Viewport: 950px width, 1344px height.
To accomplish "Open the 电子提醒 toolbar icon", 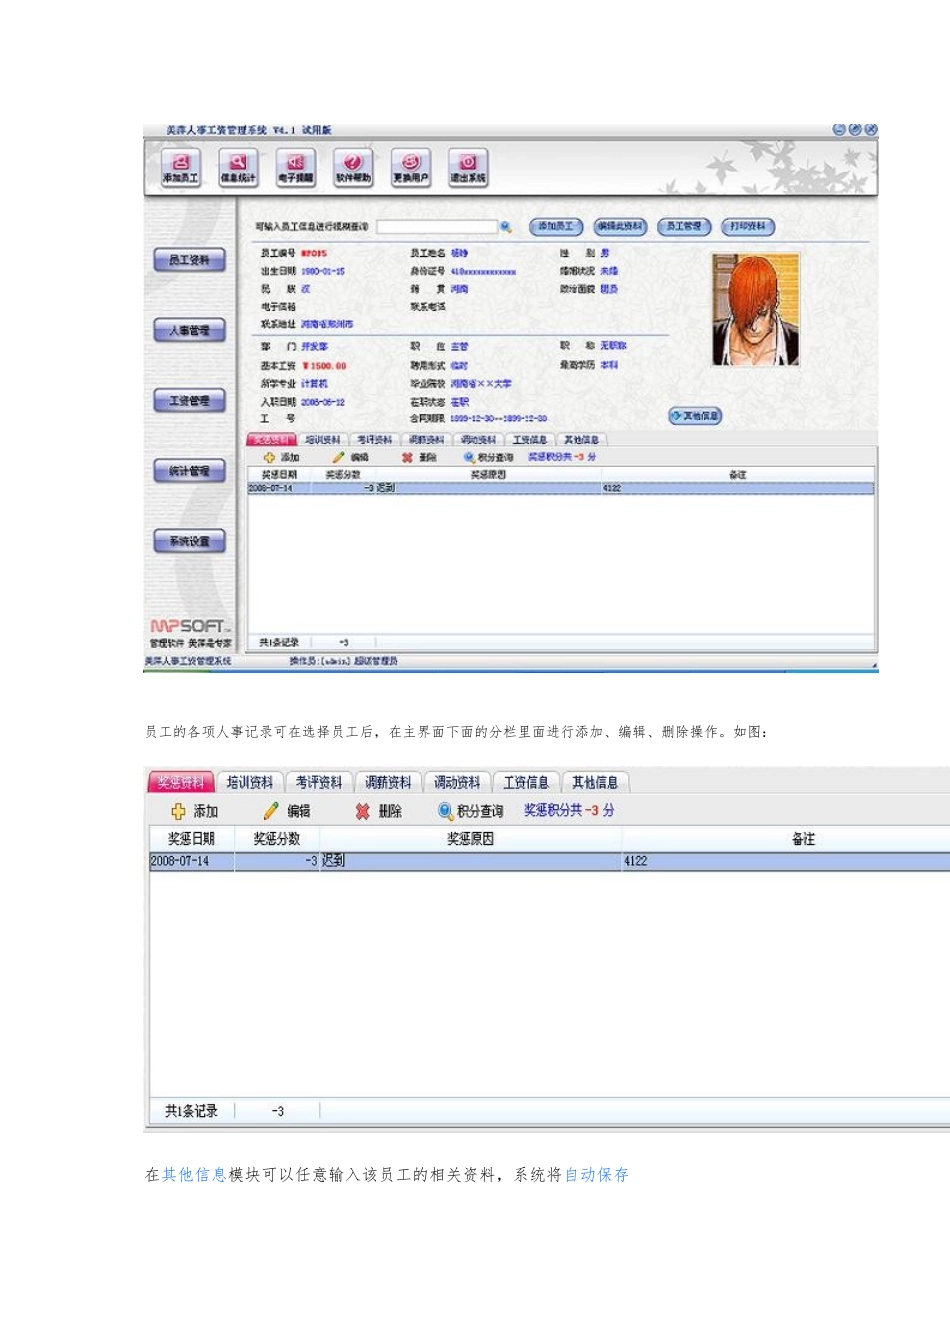I will (x=295, y=166).
